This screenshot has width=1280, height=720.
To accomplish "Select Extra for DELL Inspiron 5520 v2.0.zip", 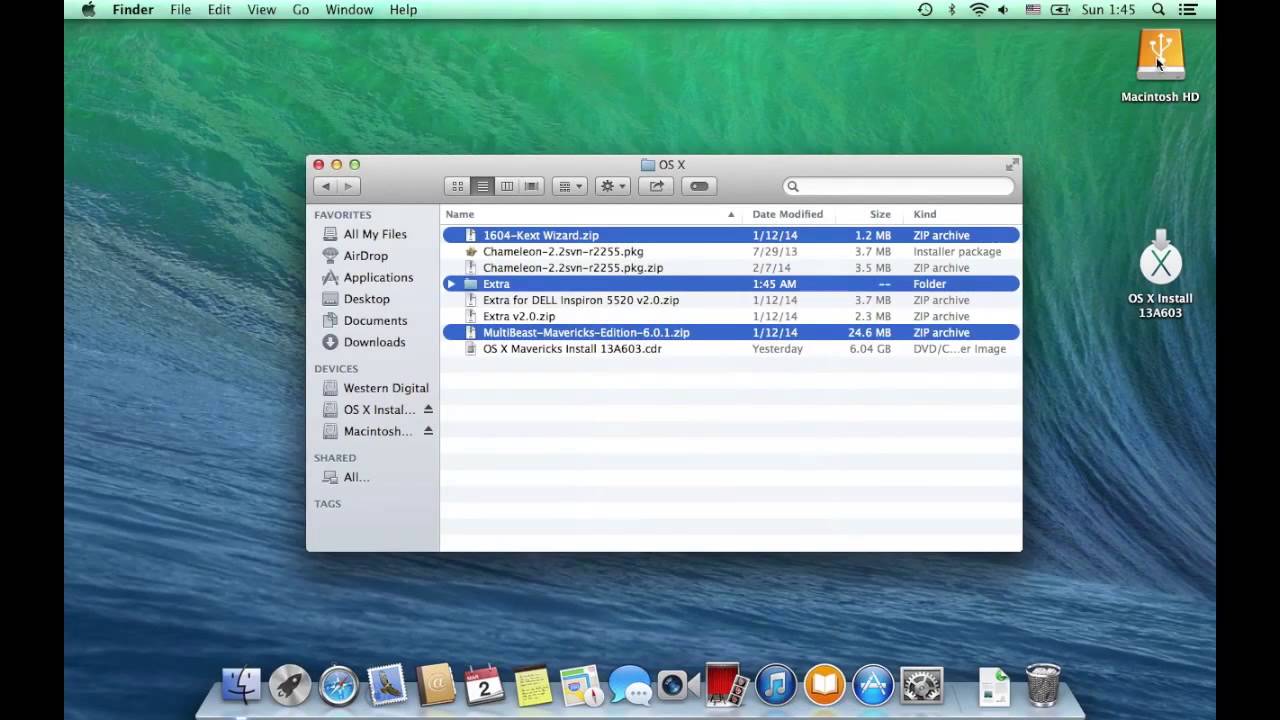I will 731,300.
